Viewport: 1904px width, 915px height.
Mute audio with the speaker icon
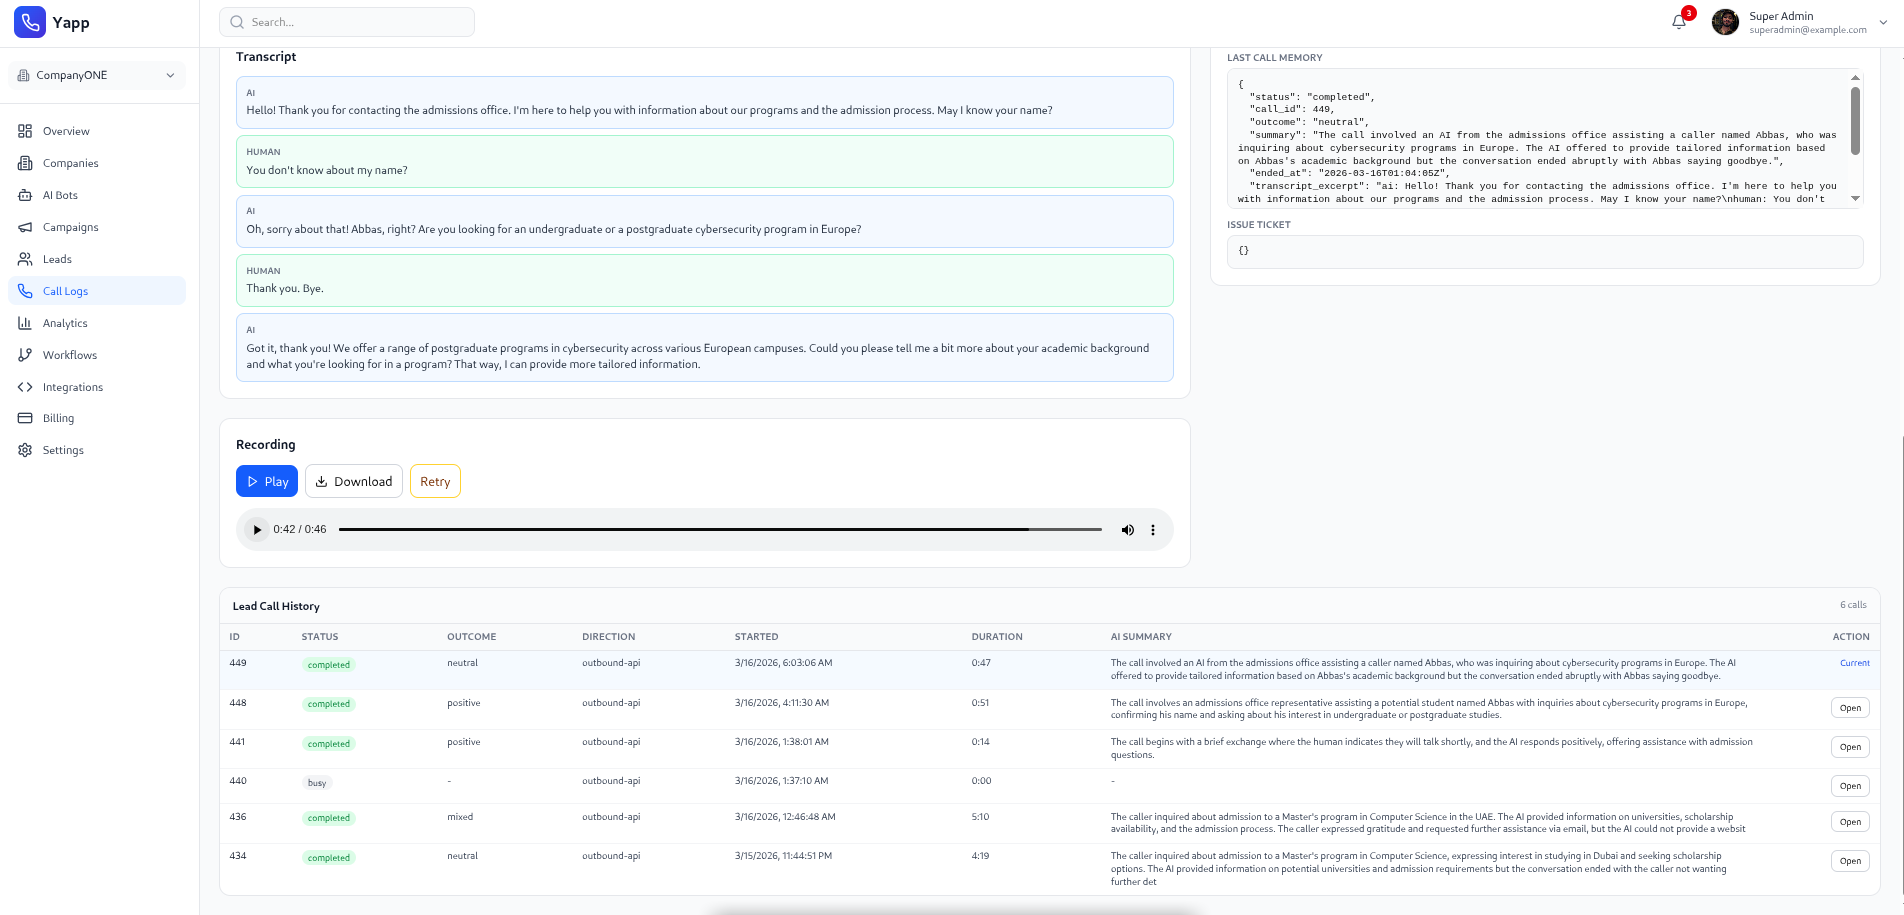[1127, 530]
